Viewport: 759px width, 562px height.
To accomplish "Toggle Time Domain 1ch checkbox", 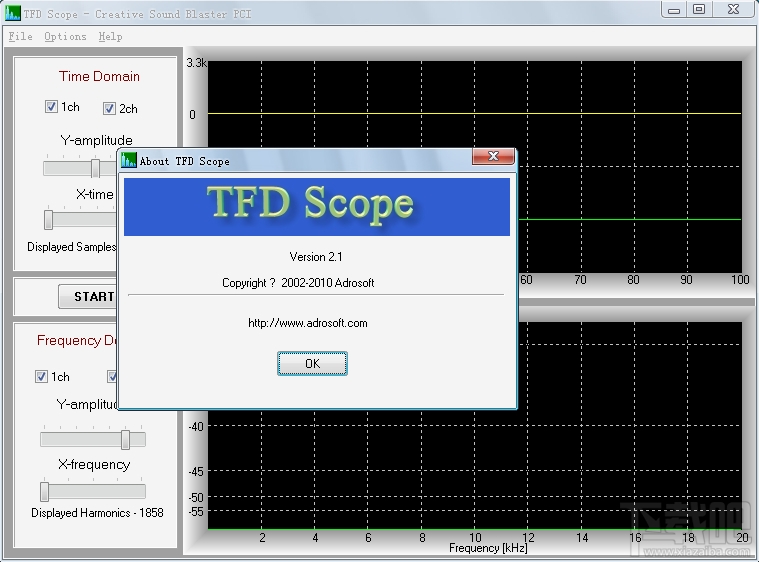I will pyautogui.click(x=51, y=106).
